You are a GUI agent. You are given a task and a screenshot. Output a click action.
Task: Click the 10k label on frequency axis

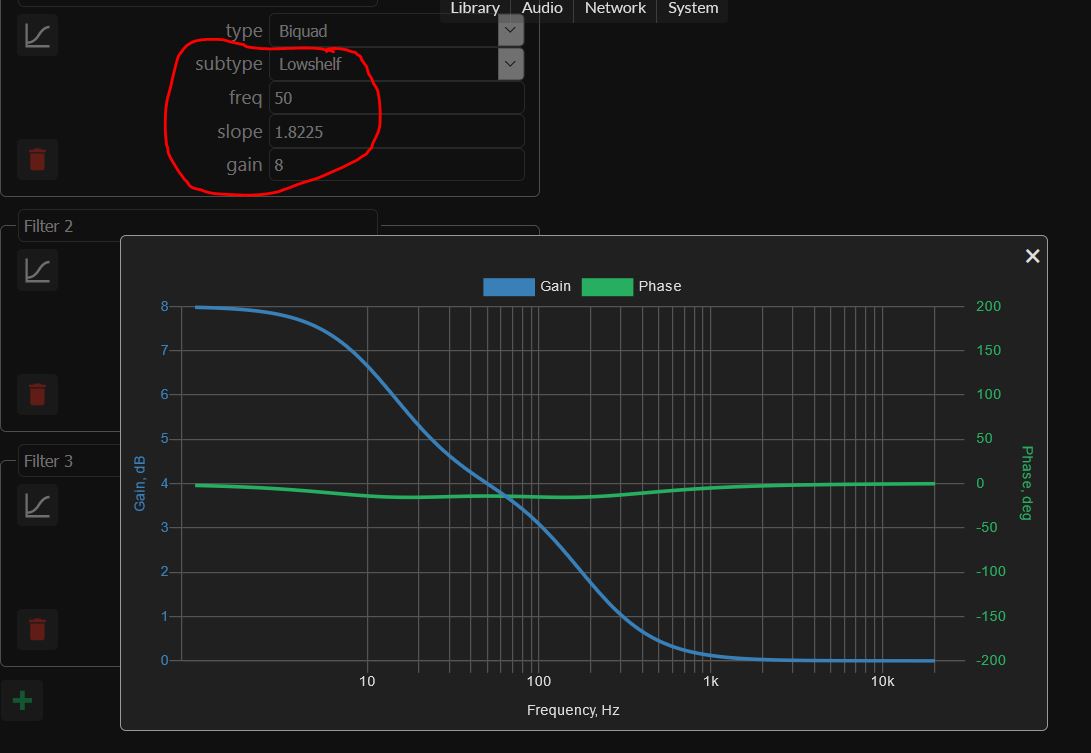(882, 681)
